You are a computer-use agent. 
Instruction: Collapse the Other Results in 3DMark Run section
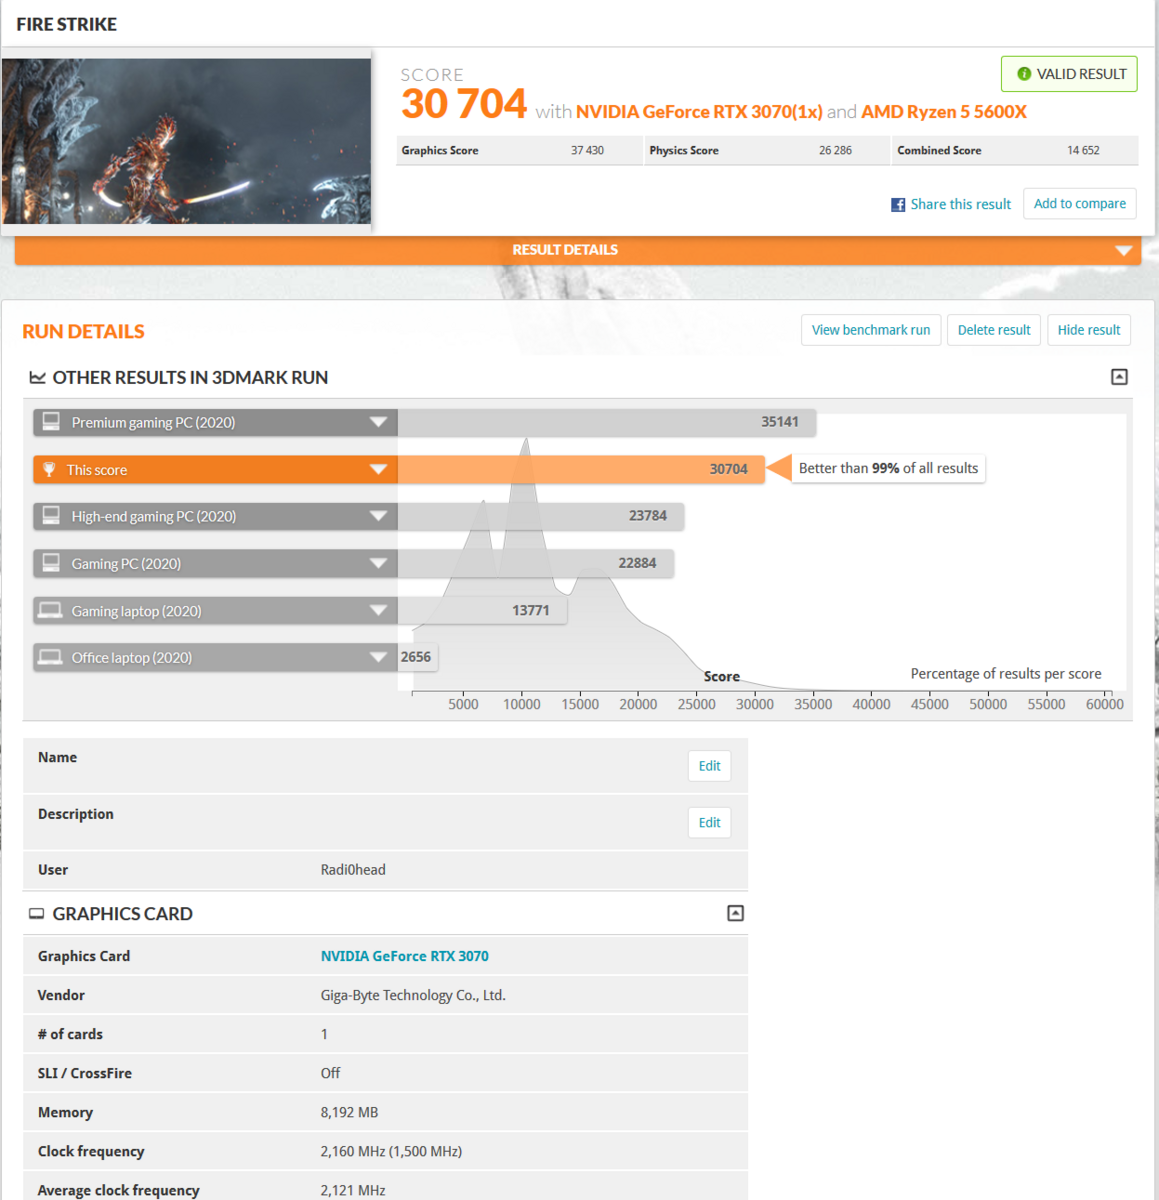pyautogui.click(x=1119, y=377)
